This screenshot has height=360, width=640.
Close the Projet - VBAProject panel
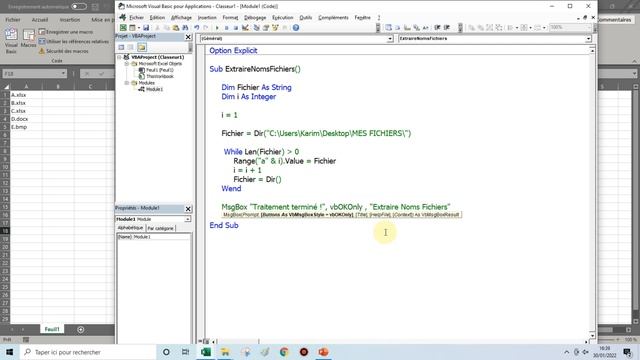tap(188, 37)
